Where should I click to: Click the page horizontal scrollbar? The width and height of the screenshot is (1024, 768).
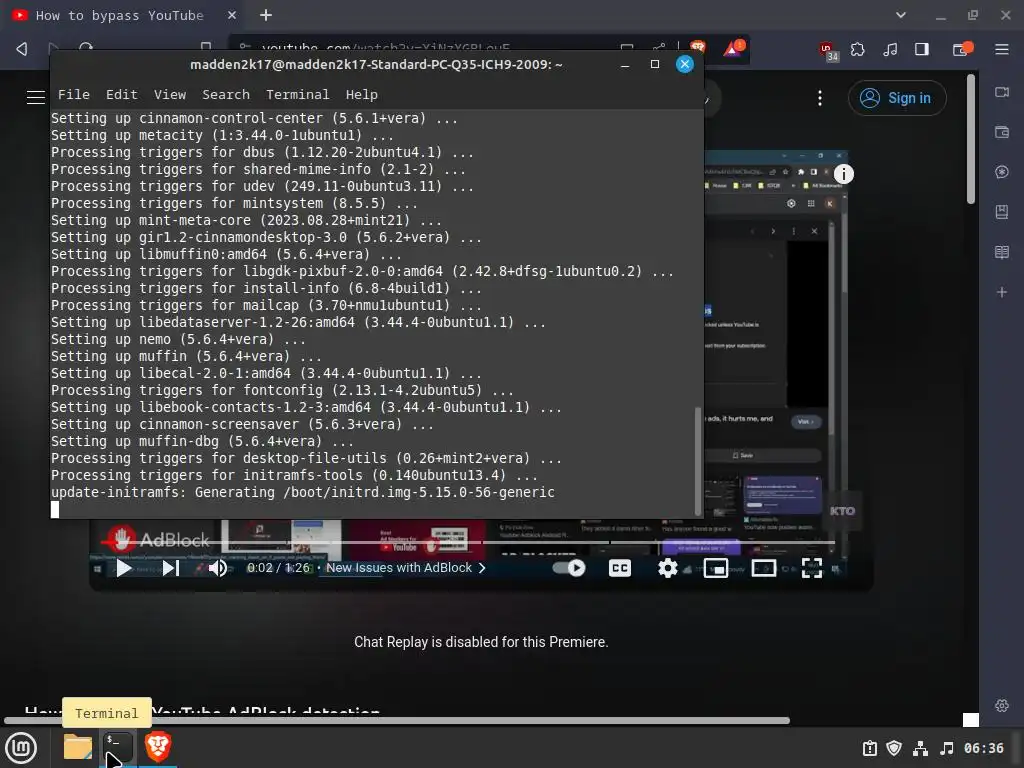coord(397,721)
